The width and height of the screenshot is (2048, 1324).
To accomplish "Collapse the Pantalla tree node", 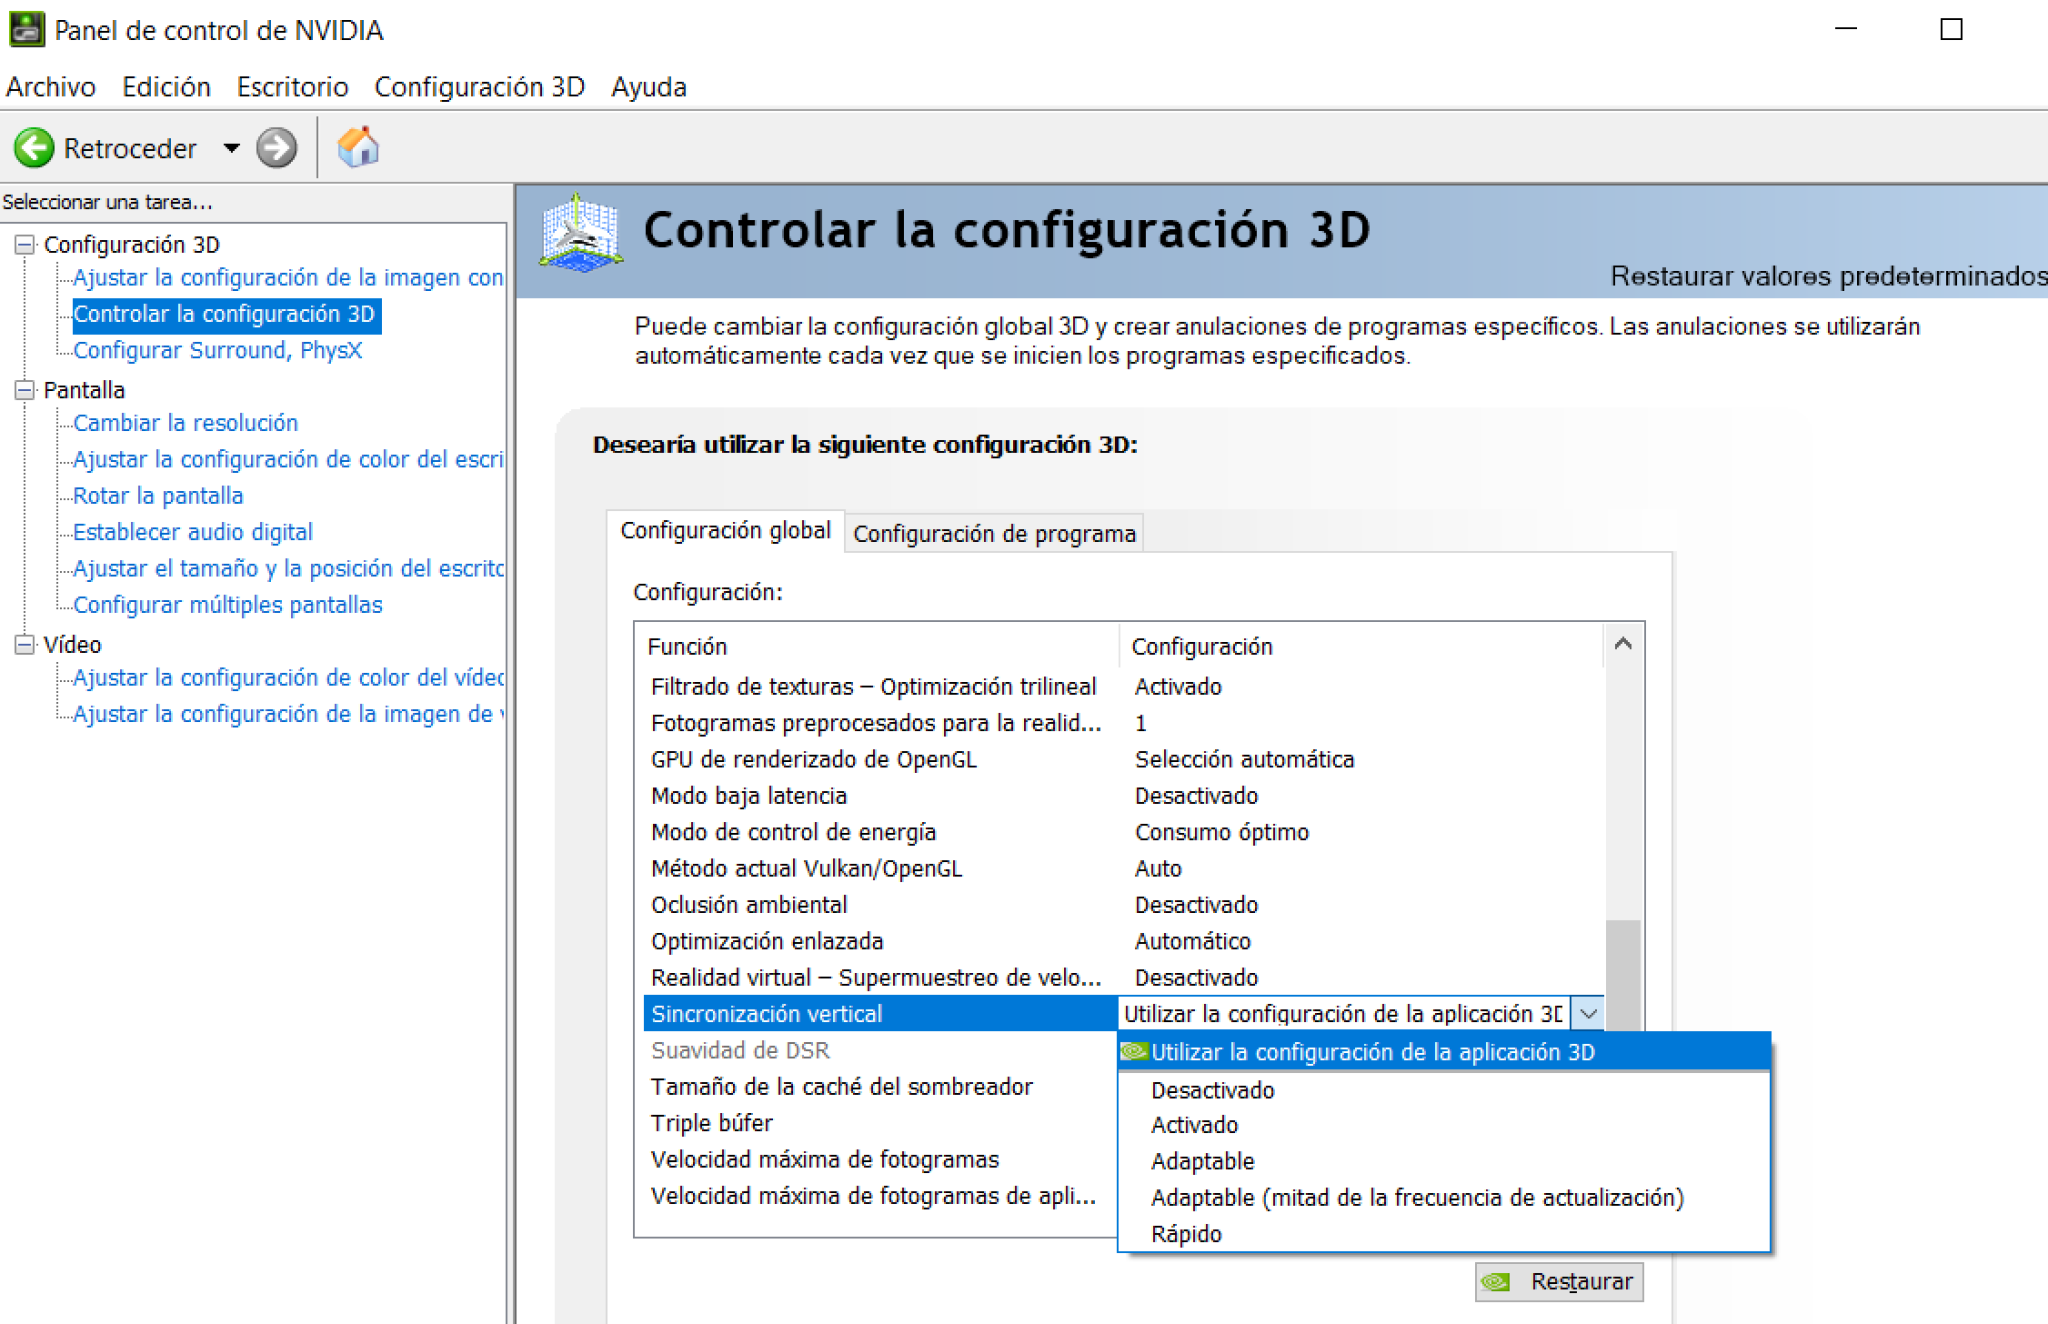I will [x=25, y=390].
